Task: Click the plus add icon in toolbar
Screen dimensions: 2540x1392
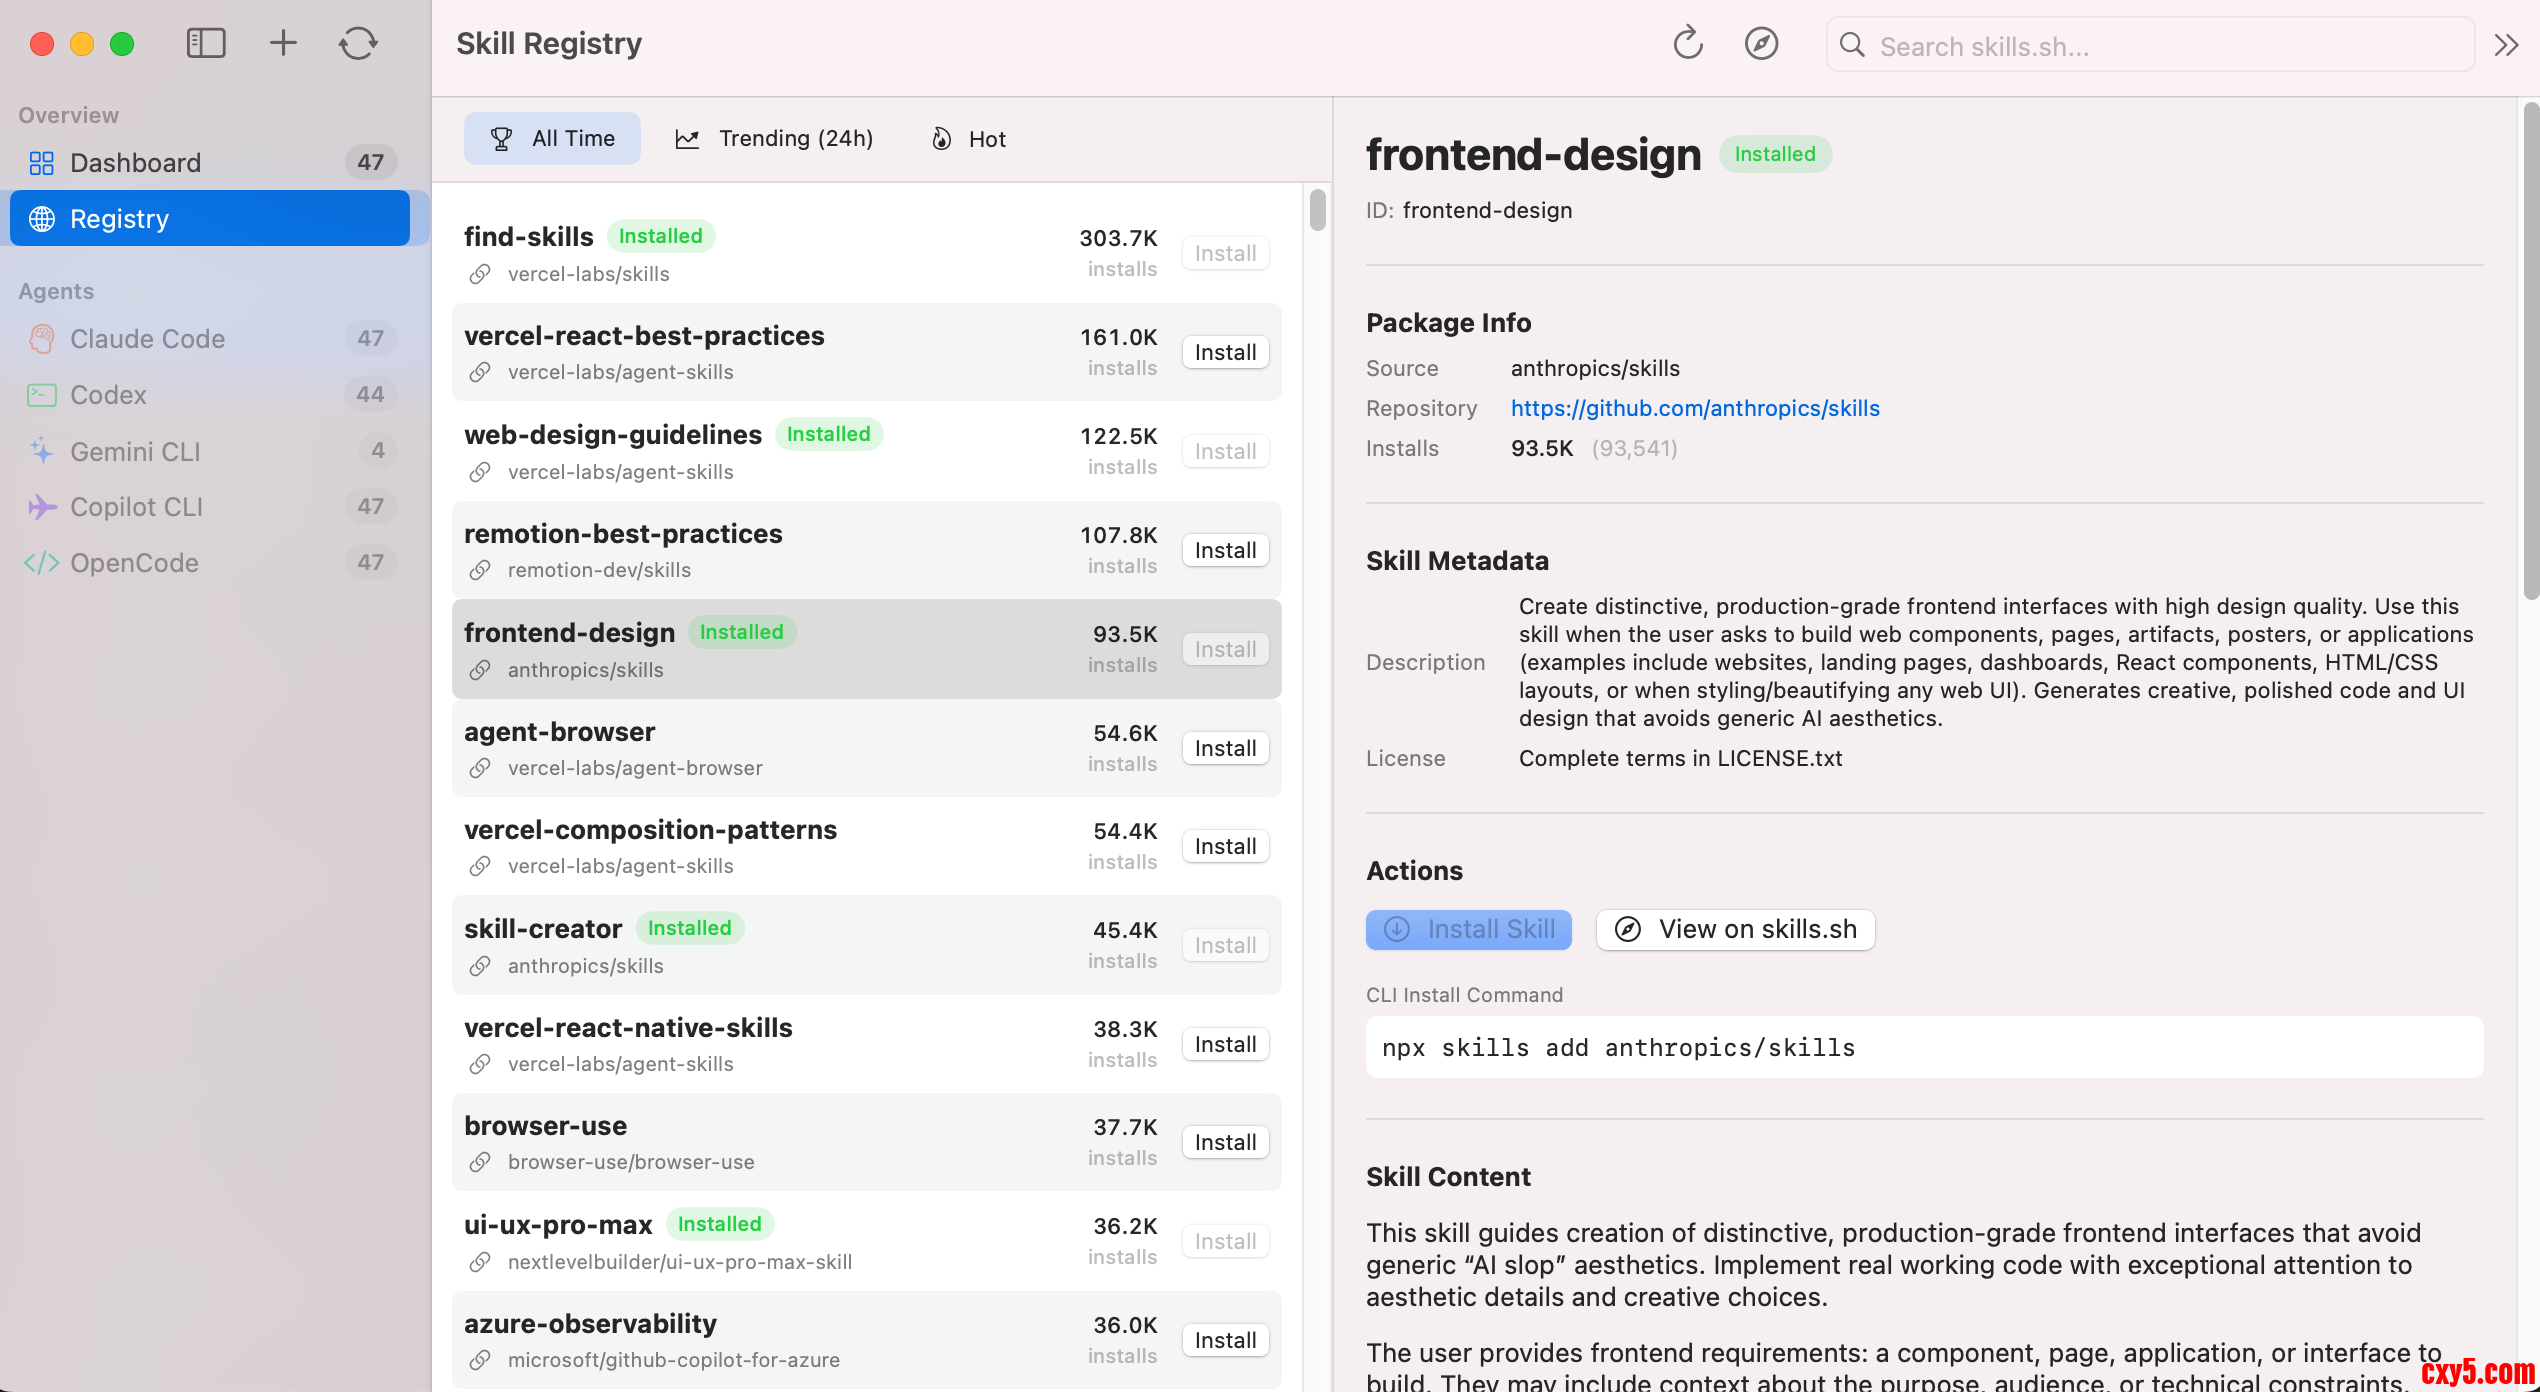Action: (x=283, y=43)
